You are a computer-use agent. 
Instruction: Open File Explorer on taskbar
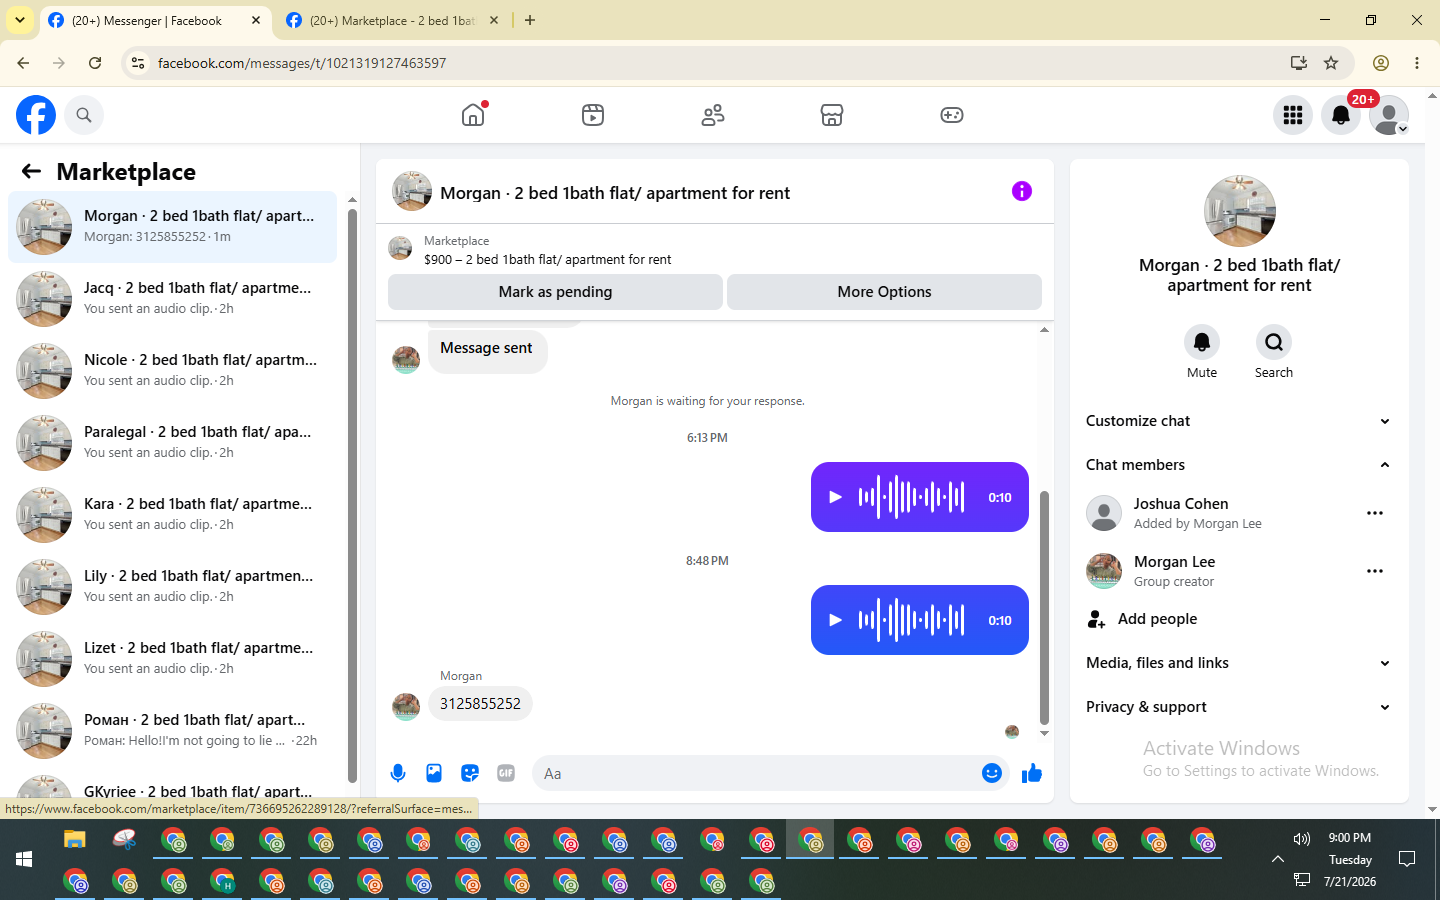tap(75, 840)
